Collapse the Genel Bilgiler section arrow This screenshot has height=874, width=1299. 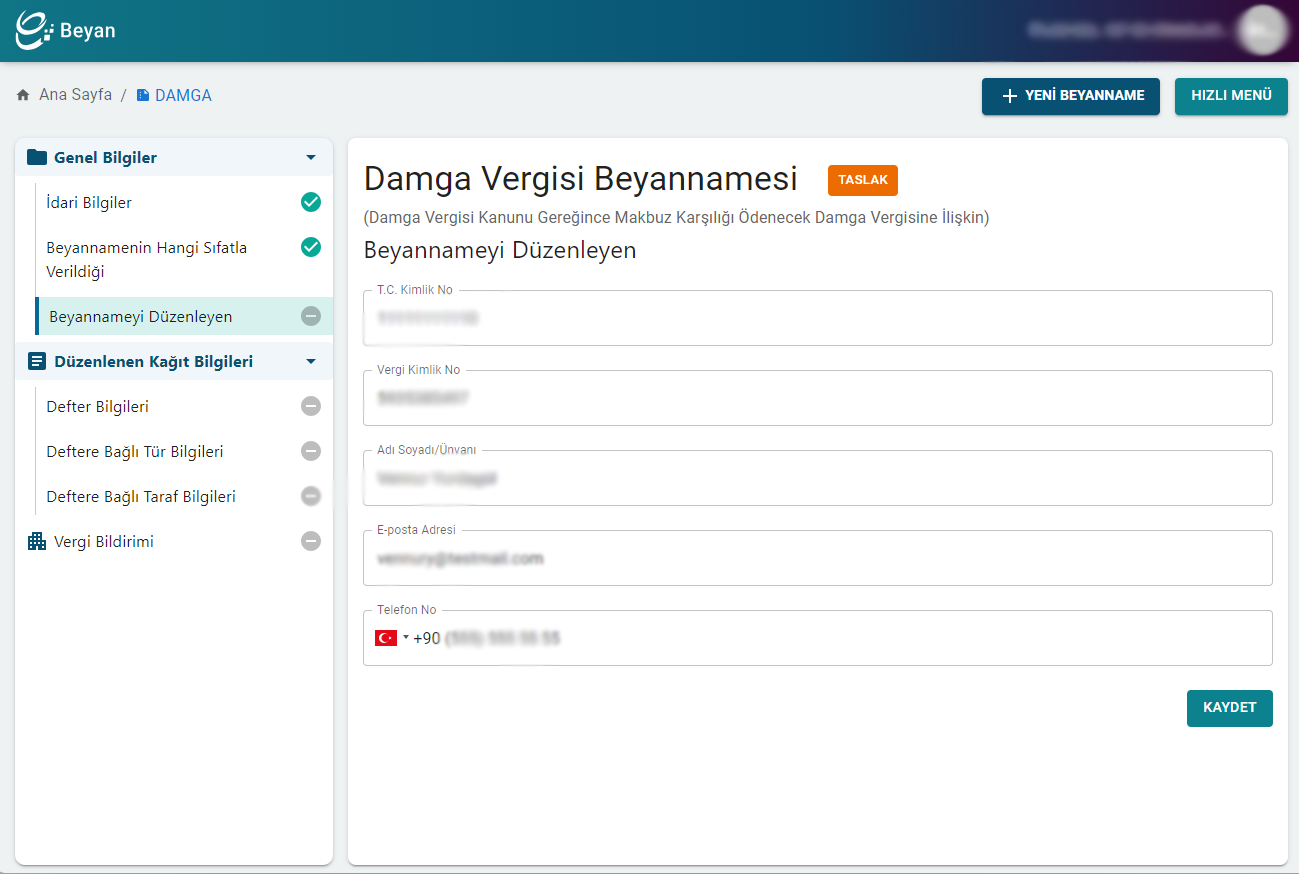(311, 157)
